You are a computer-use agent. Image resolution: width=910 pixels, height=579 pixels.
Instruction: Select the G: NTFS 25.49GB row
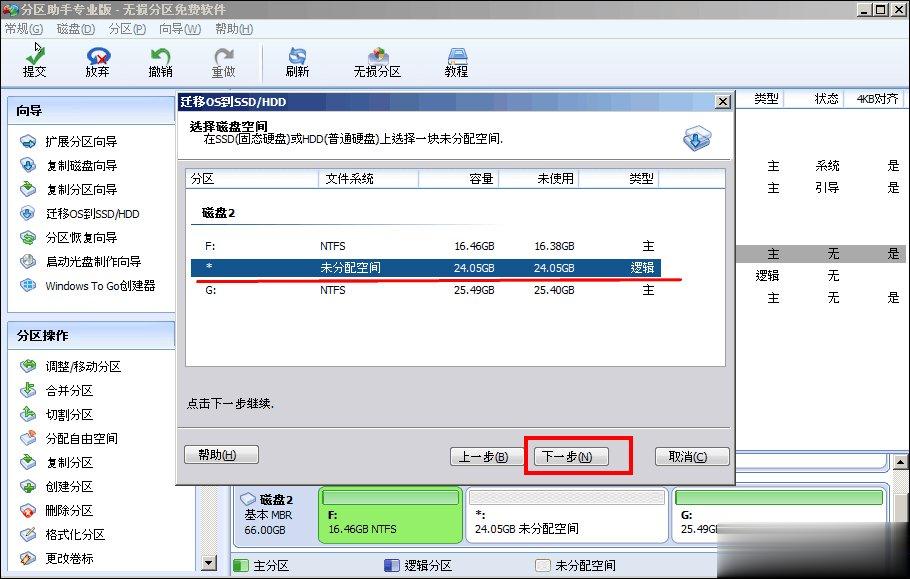[426, 290]
